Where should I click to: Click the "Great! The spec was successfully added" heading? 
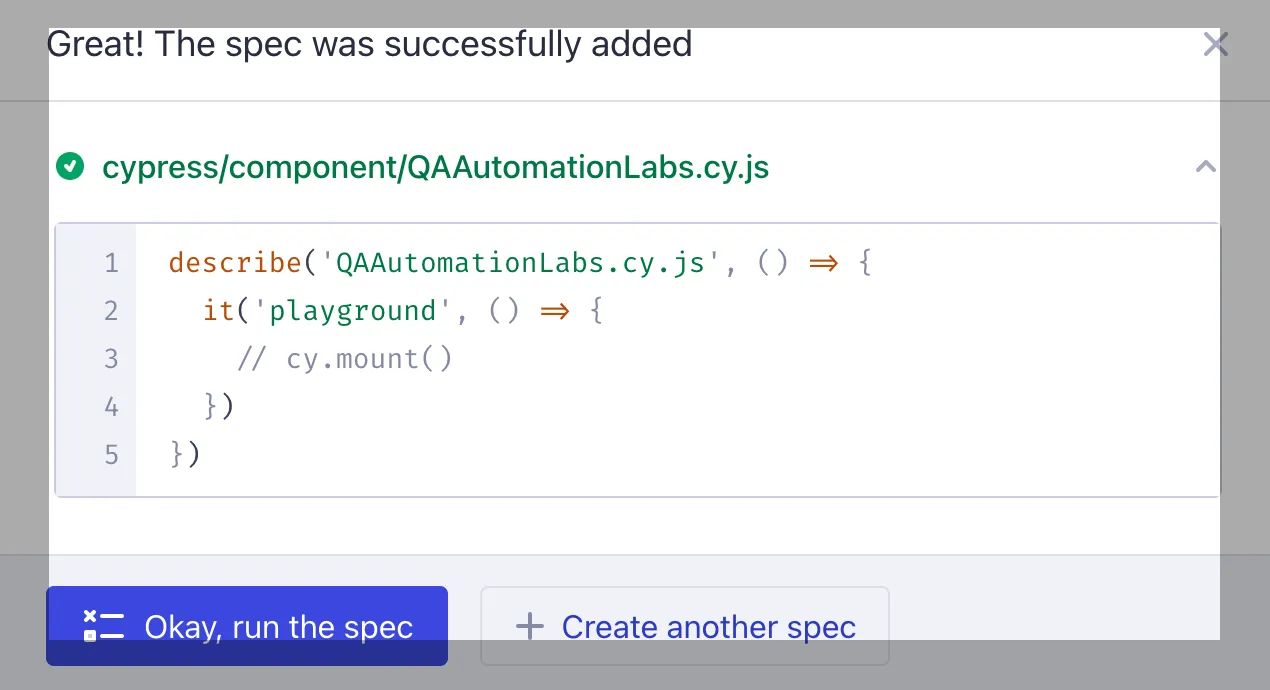click(370, 44)
